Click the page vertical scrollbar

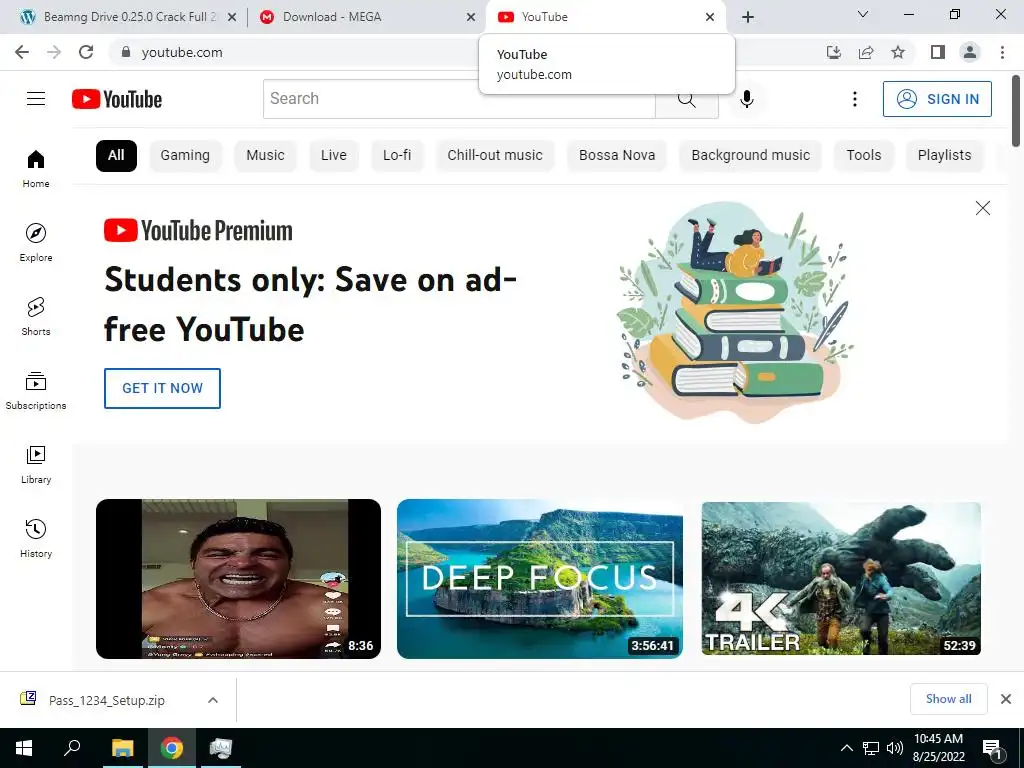[1016, 111]
